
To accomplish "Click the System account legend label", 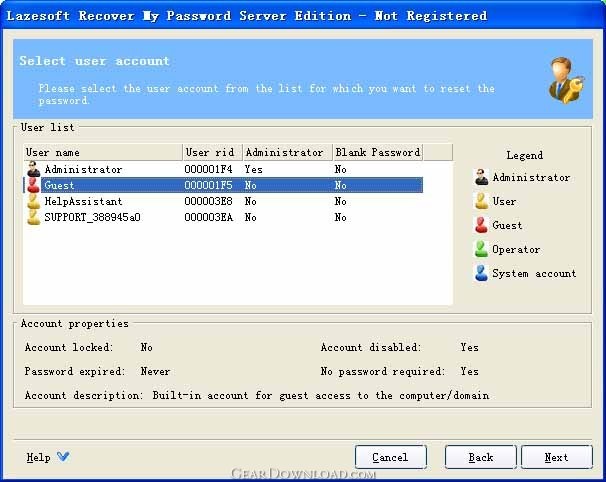I will pyautogui.click(x=534, y=273).
